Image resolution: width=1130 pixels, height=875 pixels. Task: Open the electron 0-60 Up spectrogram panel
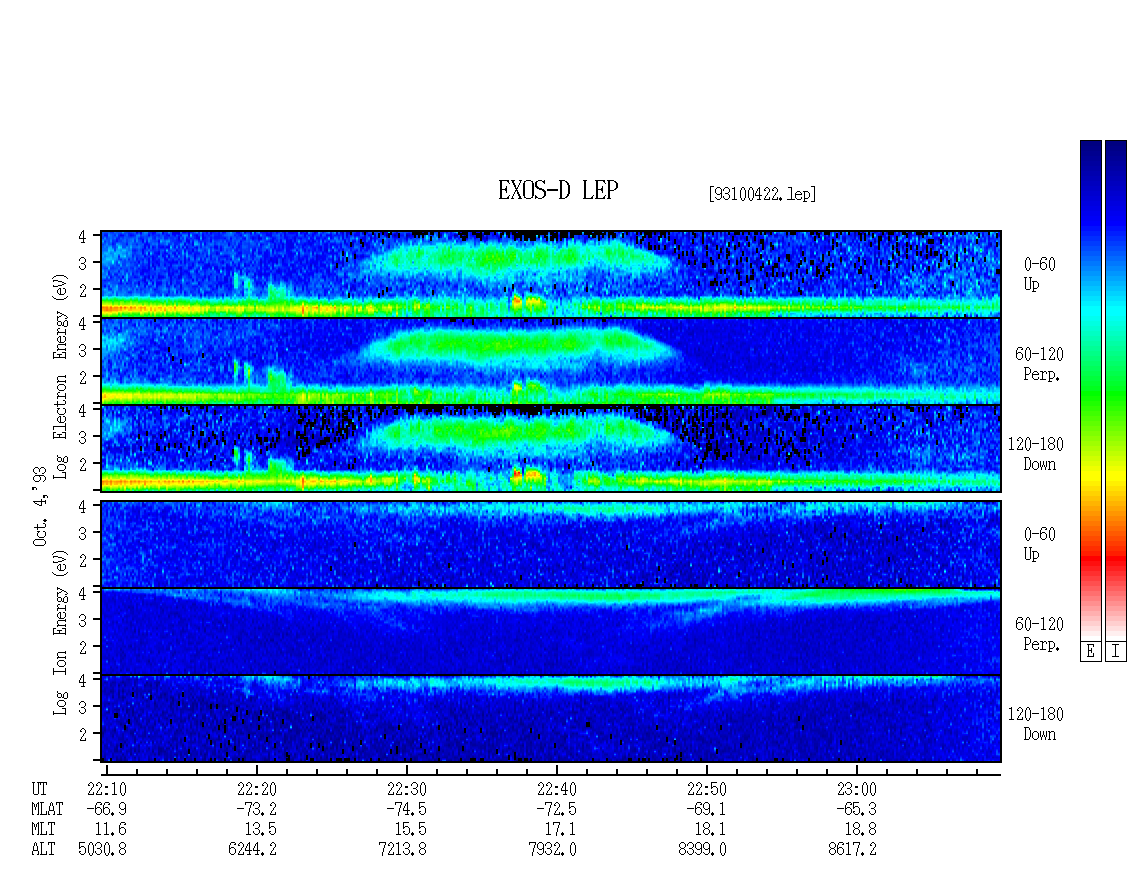551,274
